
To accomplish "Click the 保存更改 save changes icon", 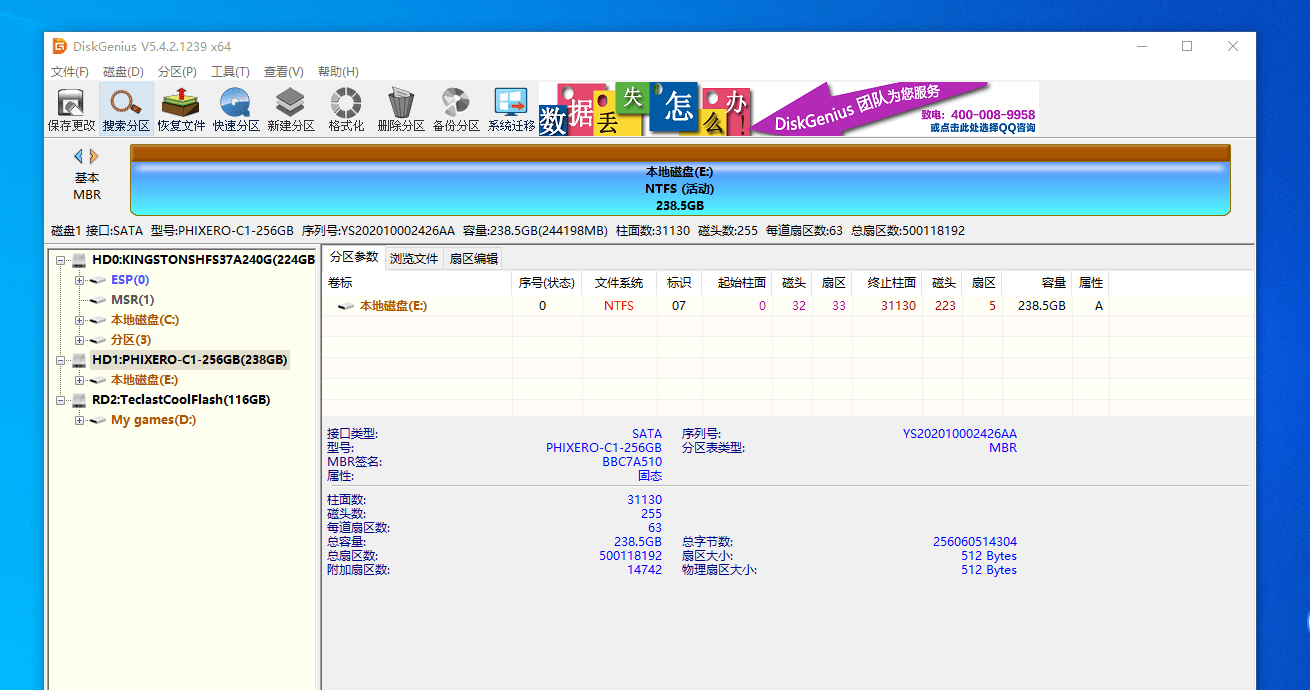I will 71,109.
